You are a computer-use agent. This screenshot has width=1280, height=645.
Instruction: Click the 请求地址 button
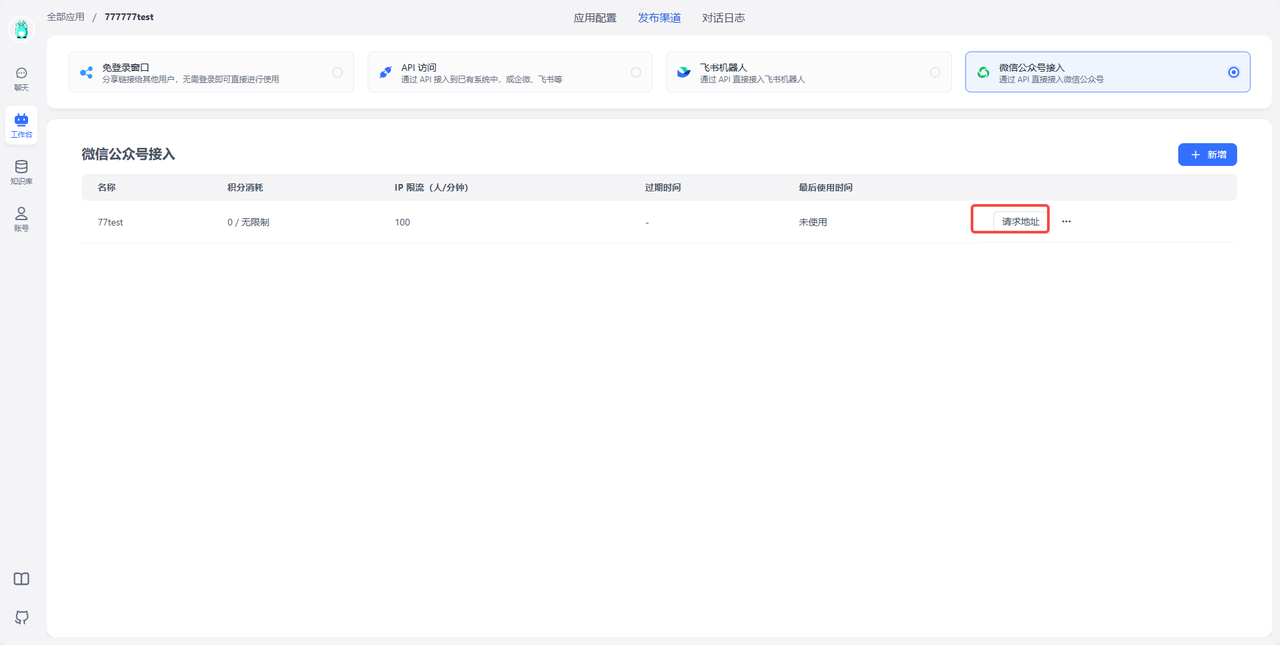(x=1020, y=222)
